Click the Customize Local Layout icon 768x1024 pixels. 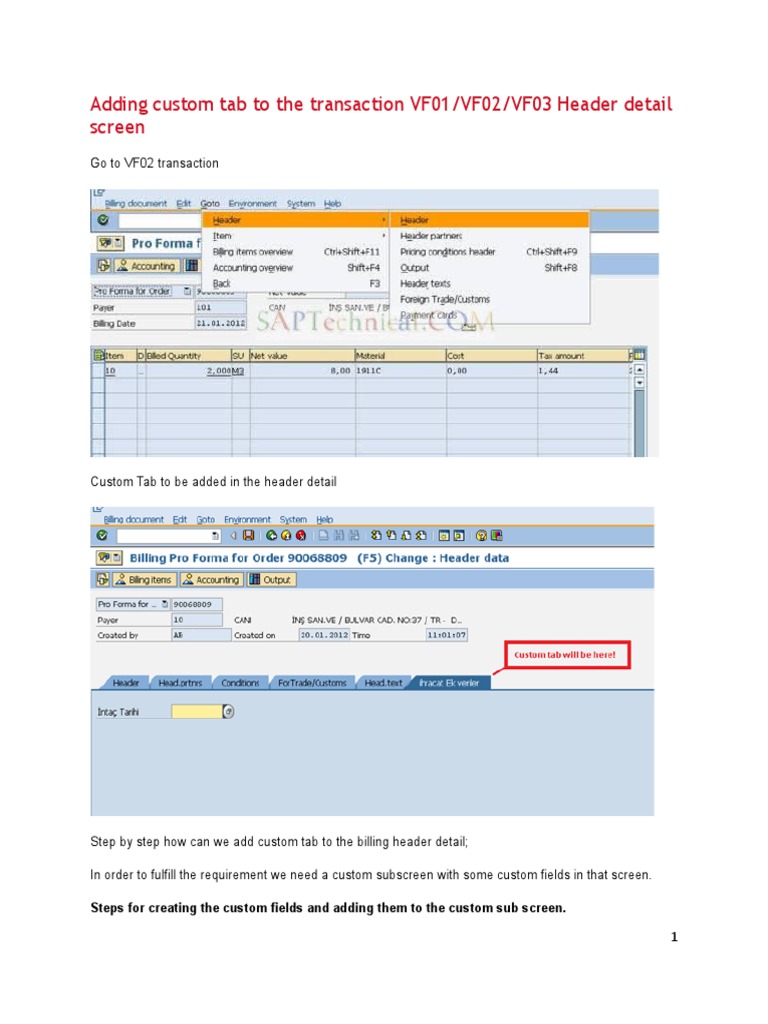pyautogui.click(x=497, y=536)
